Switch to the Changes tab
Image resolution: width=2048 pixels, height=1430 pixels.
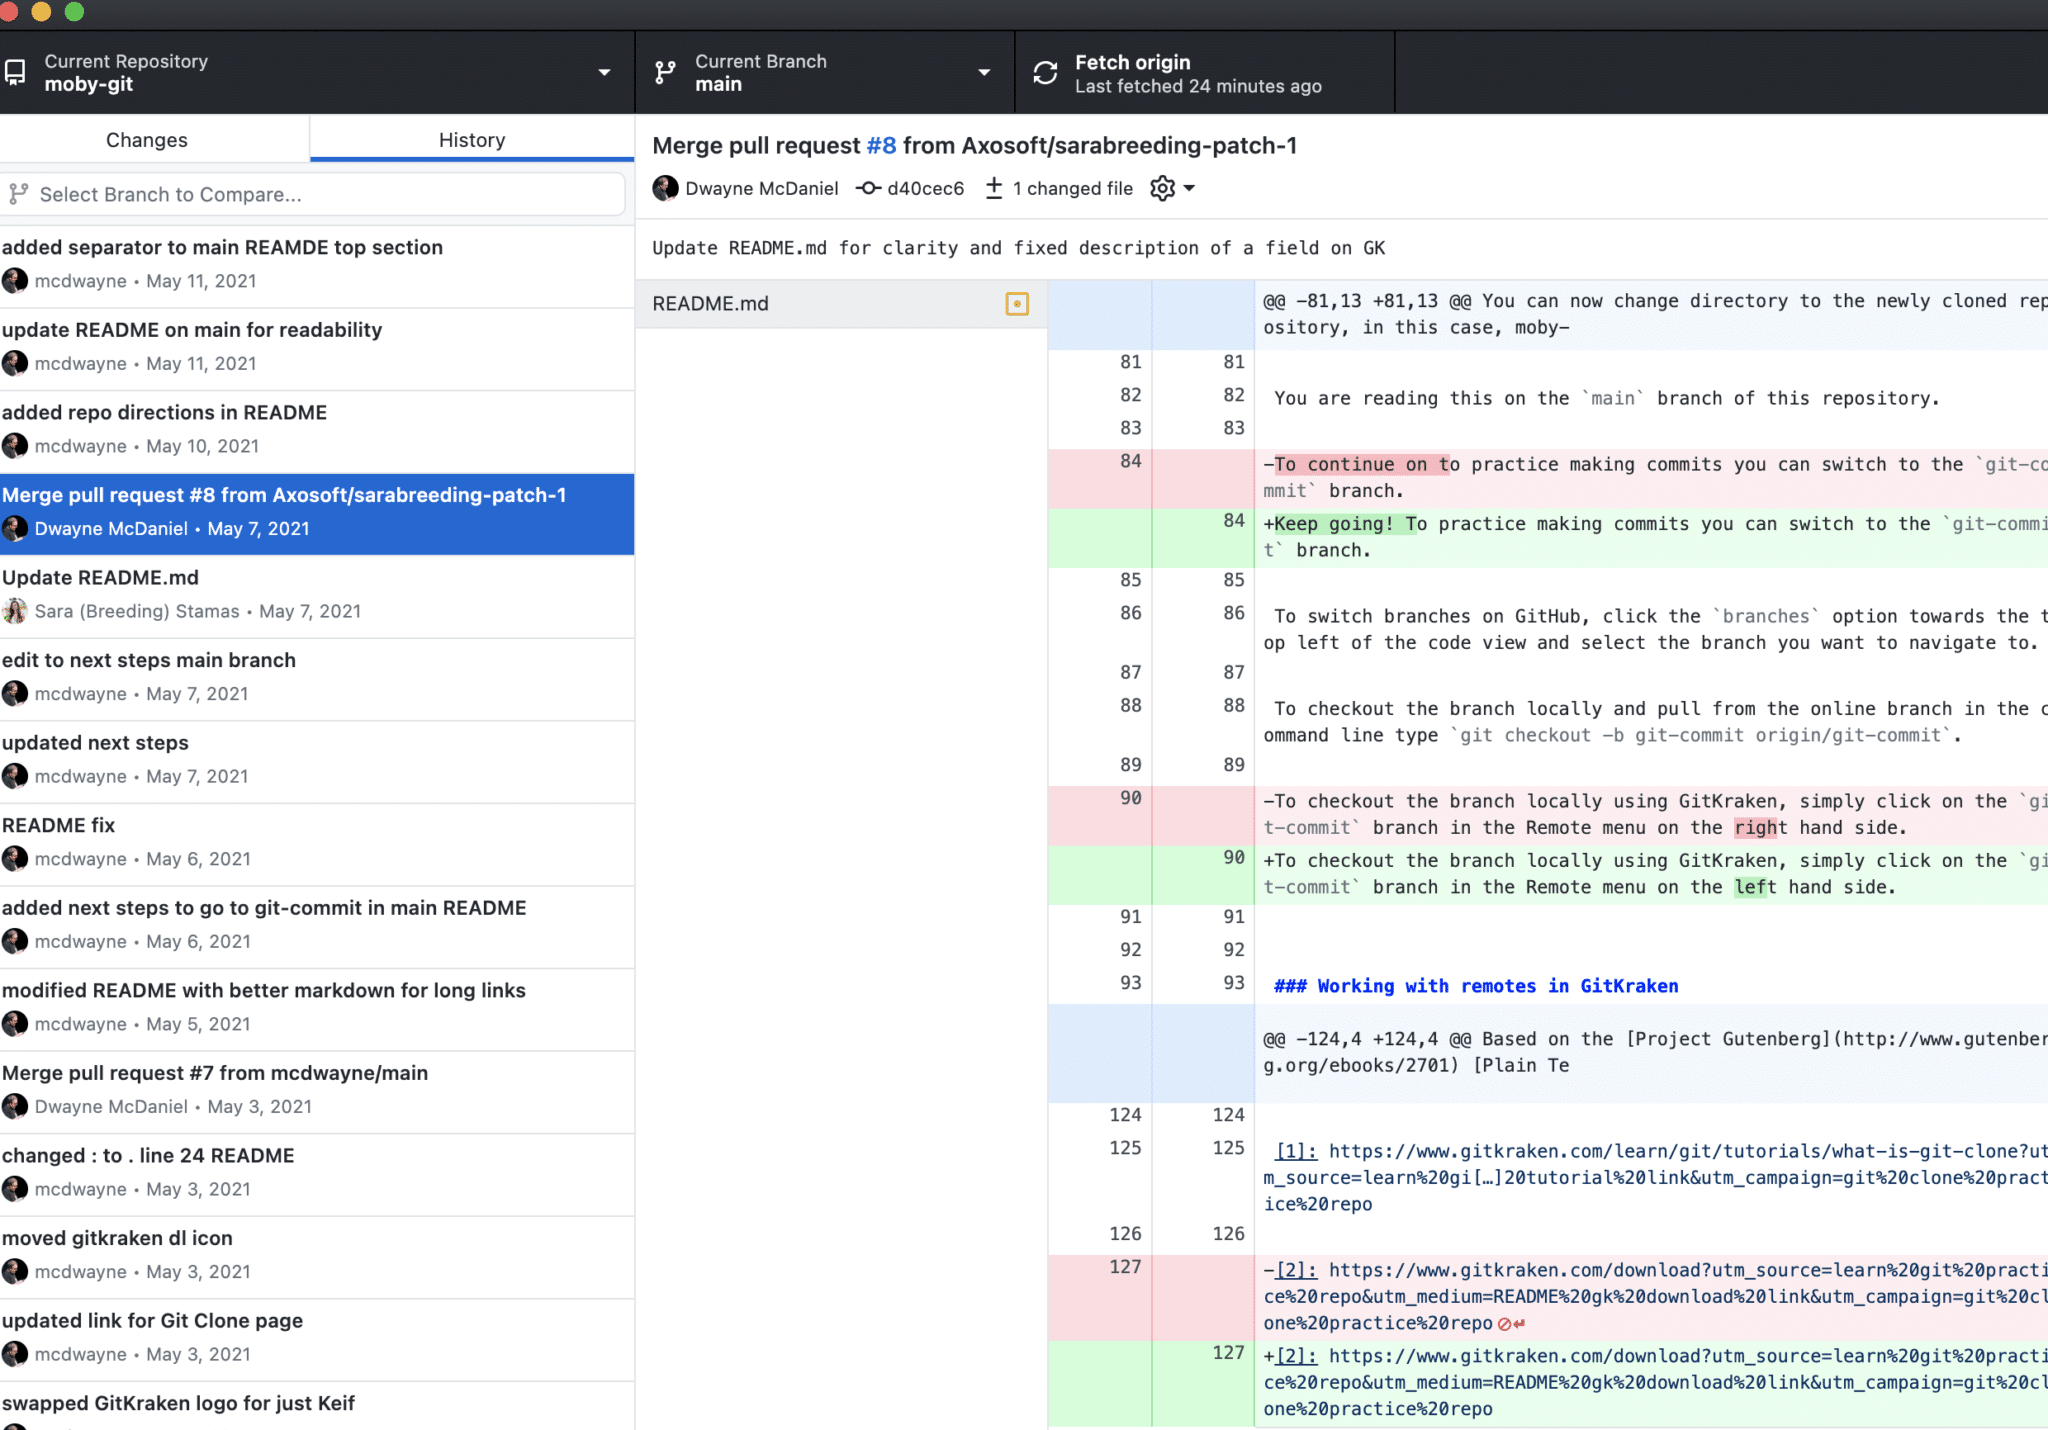point(147,140)
